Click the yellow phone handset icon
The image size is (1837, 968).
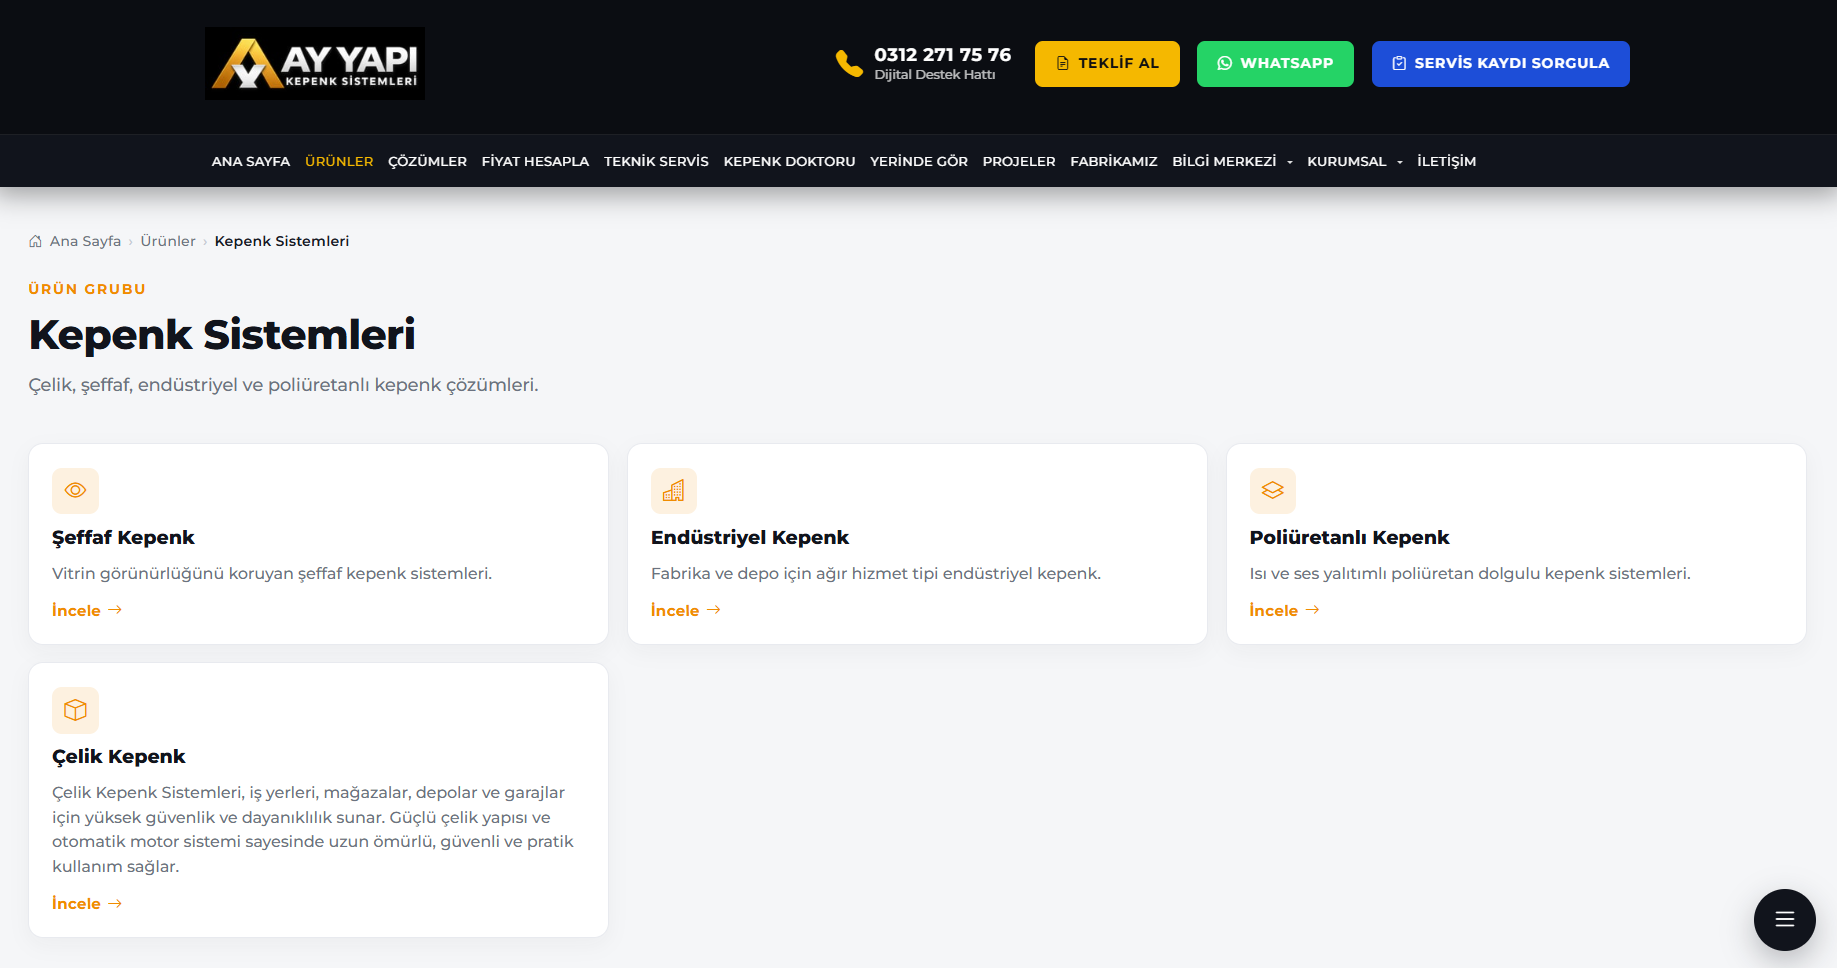coord(849,63)
